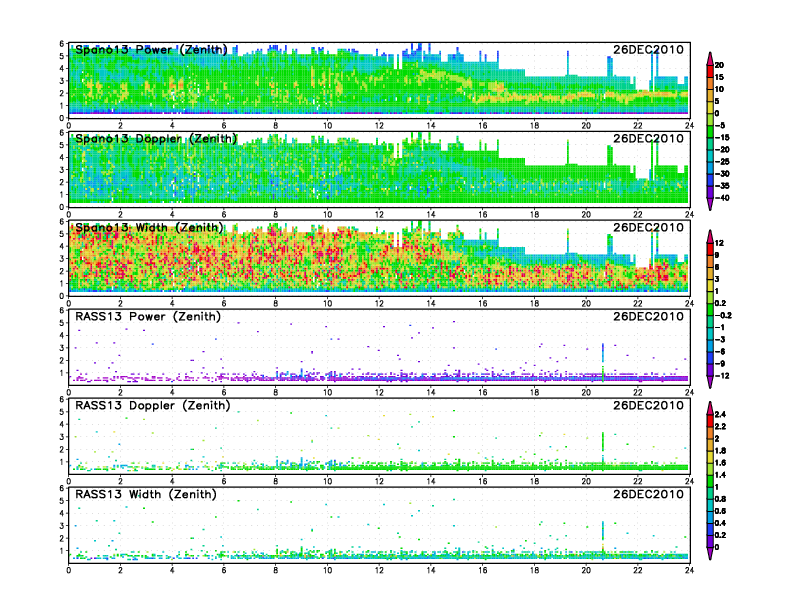792x612 pixels.
Task: Click hour 24 tick on Spano13 Power x-axis
Action: click(689, 125)
